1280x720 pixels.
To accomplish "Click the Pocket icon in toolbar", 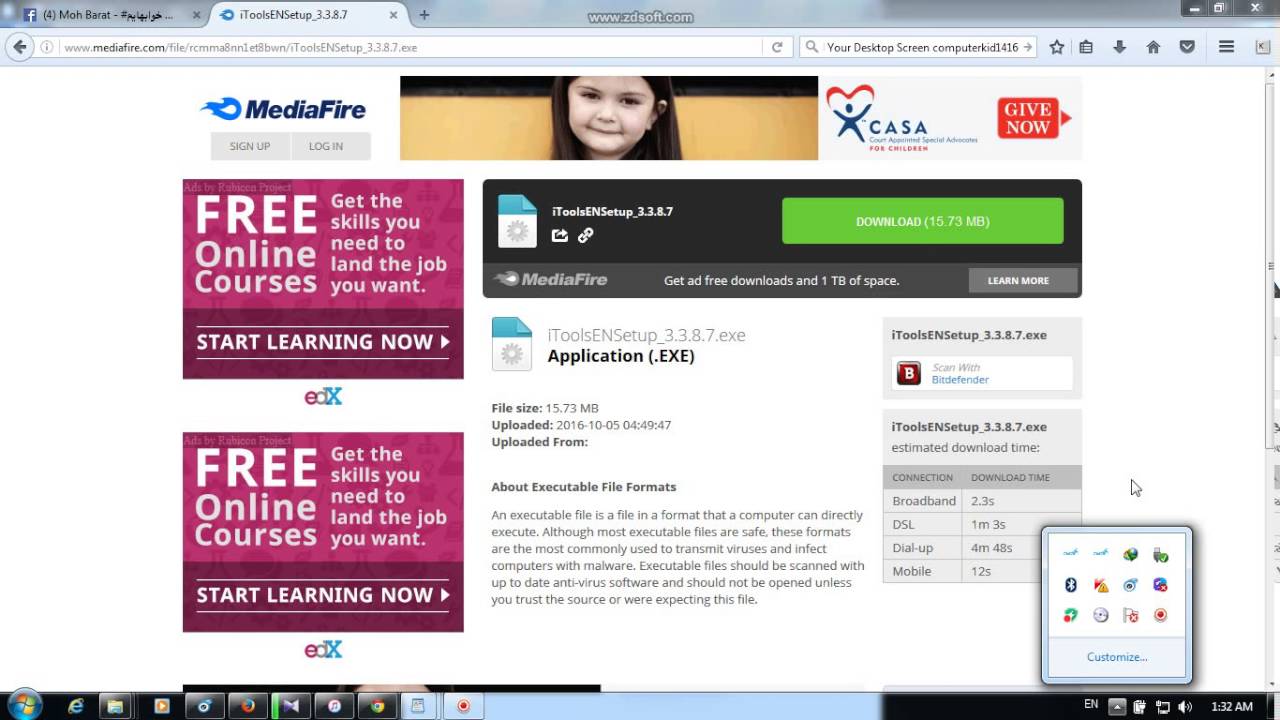I will 1187,47.
